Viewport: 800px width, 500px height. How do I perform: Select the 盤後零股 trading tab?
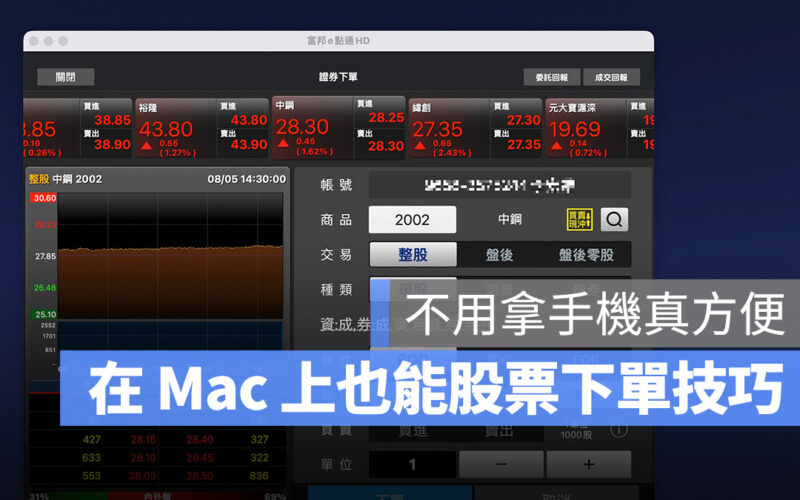586,254
